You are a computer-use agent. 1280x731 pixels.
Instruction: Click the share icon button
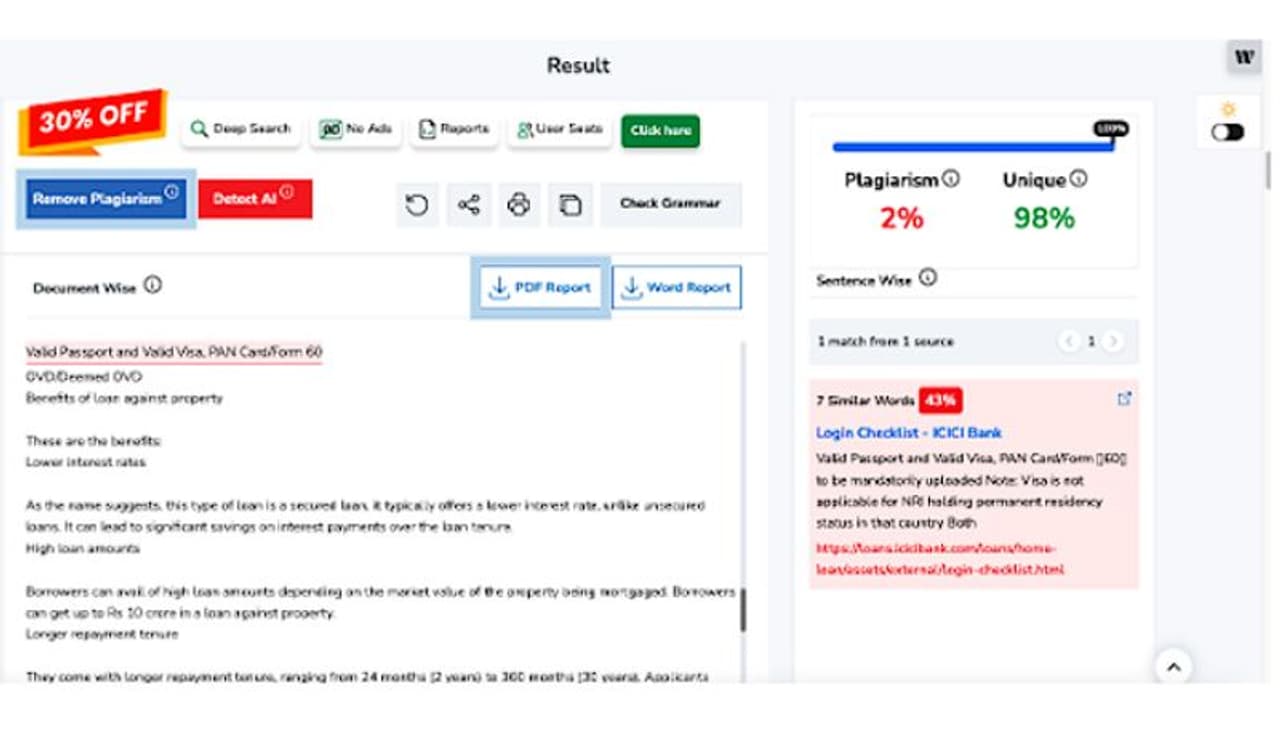468,205
